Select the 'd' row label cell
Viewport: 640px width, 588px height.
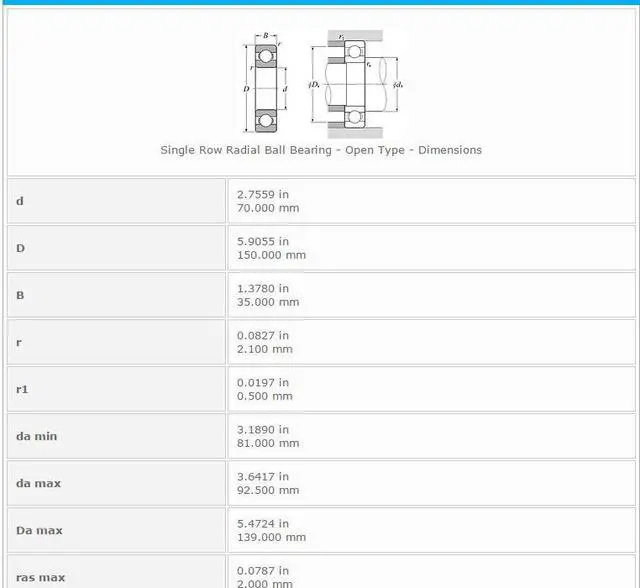coord(116,201)
